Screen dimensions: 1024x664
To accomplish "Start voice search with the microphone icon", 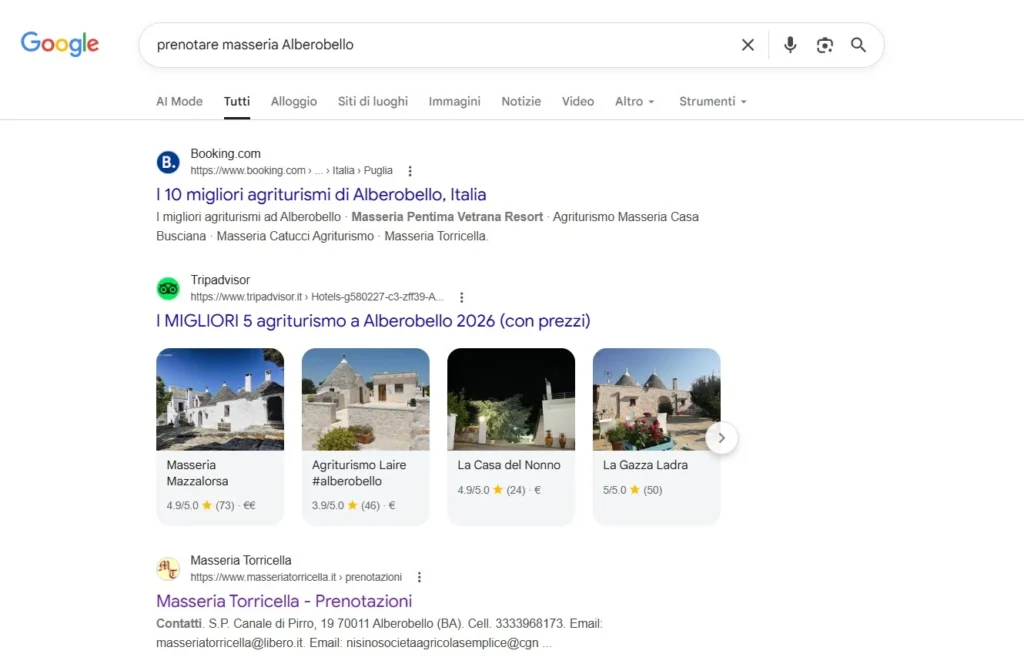I will tap(790, 44).
